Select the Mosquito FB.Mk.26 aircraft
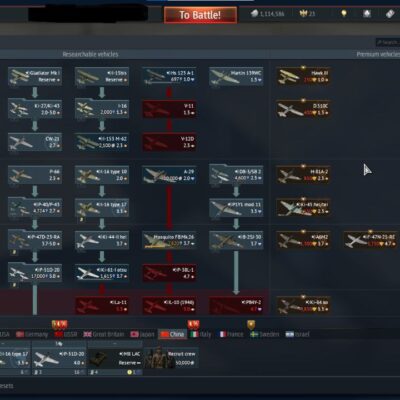Image resolution: width=400 pixels, height=400 pixels. [x=169, y=240]
